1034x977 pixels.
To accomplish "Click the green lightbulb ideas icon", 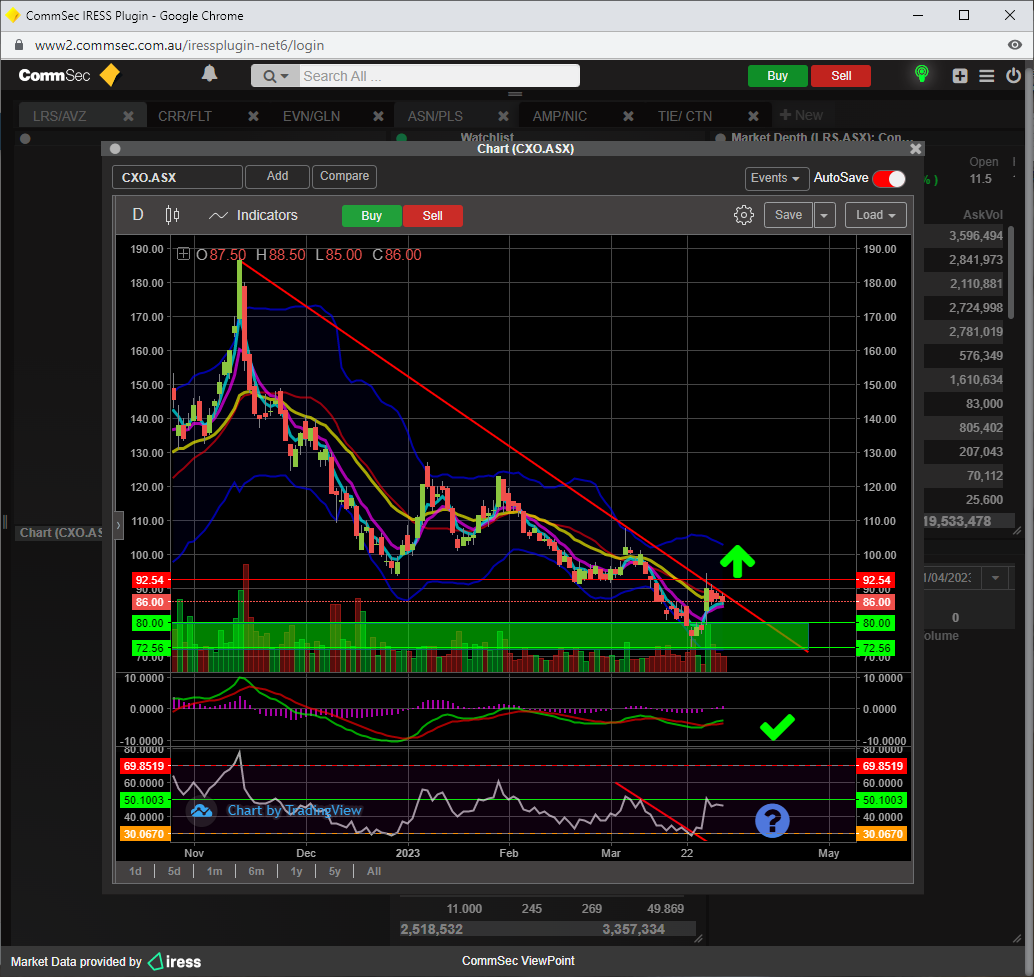I will (922, 75).
